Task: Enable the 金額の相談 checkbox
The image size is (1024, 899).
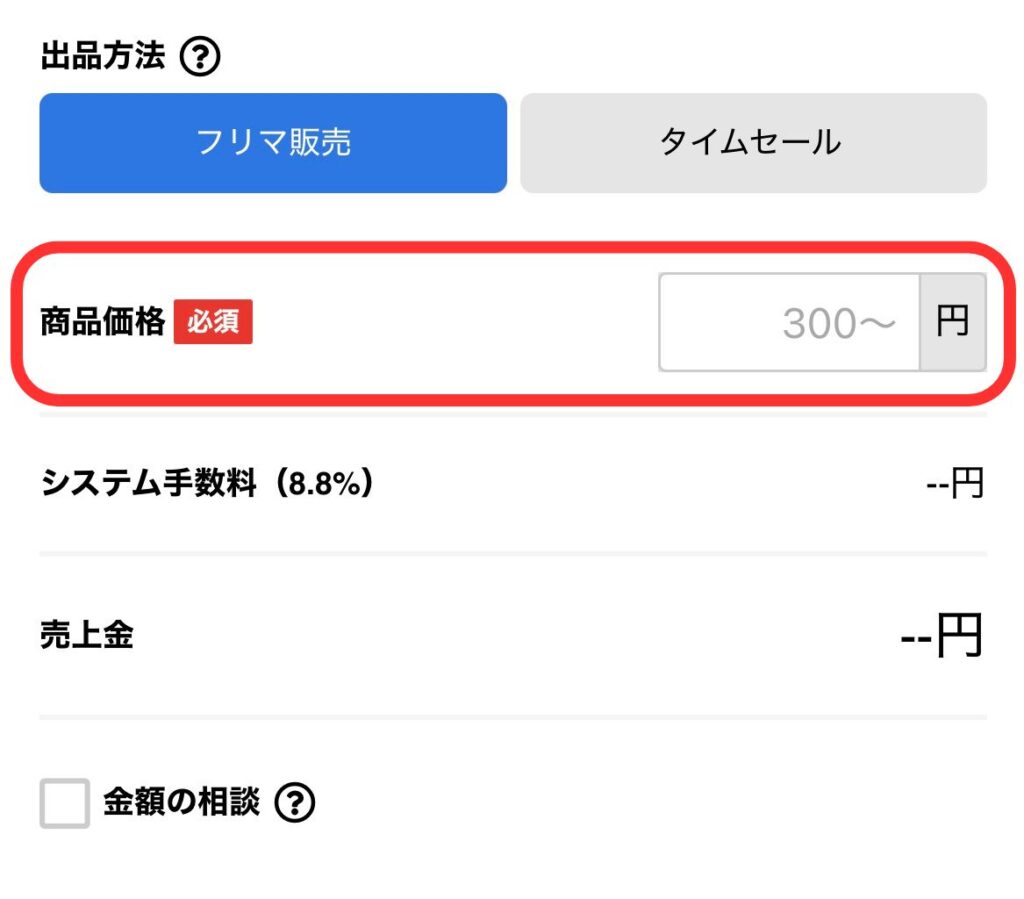Action: tap(65, 803)
